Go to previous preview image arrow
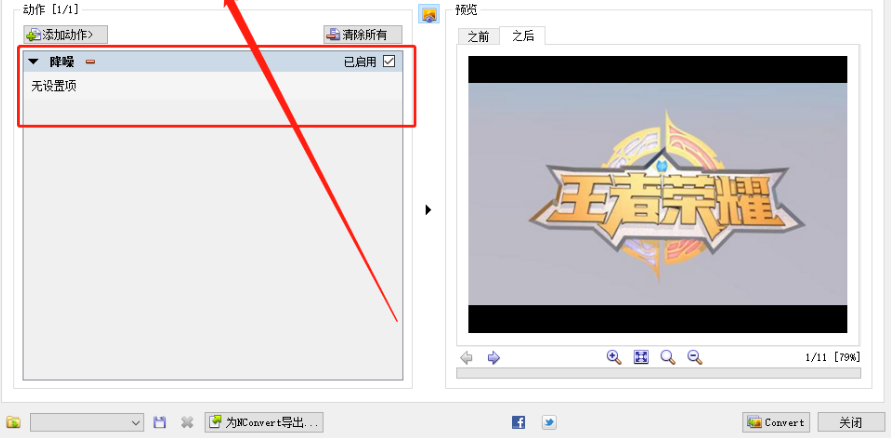 pos(466,358)
